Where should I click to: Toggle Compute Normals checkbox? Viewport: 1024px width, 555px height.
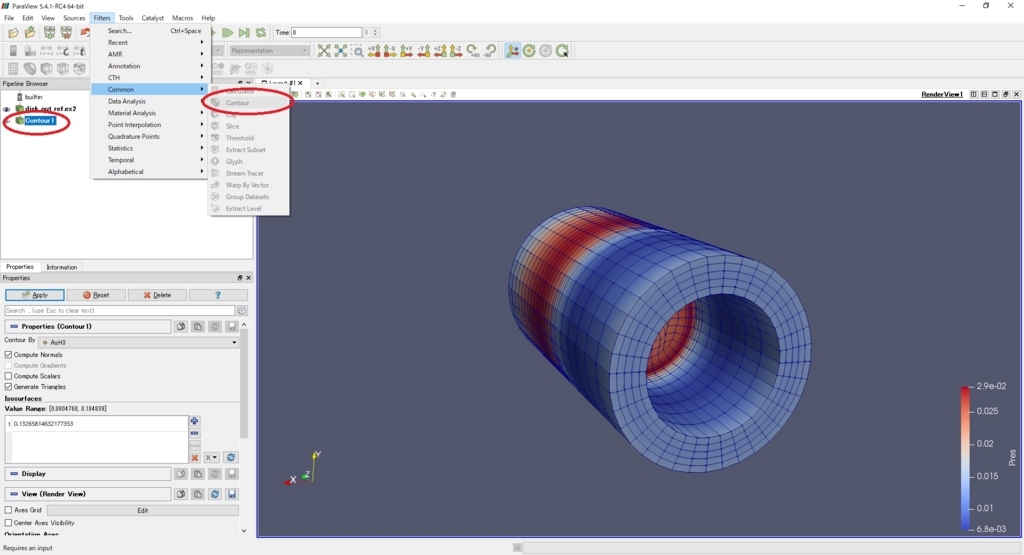pyautogui.click(x=8, y=355)
